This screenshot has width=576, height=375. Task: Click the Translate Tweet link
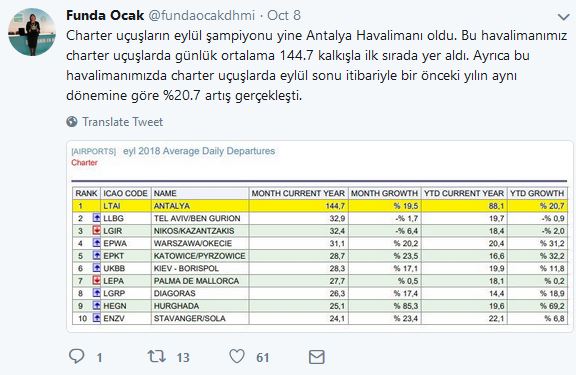pos(122,122)
